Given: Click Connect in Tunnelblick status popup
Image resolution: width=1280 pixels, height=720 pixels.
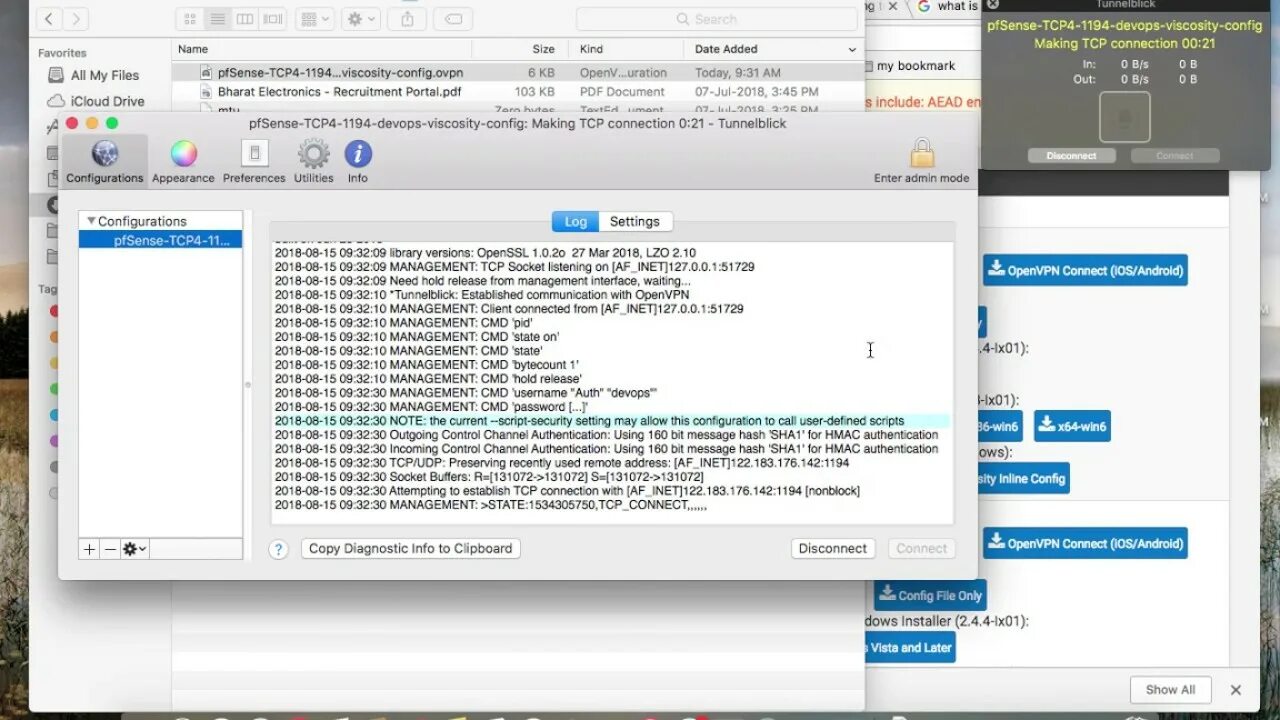Looking at the screenshot, I should [1175, 156].
